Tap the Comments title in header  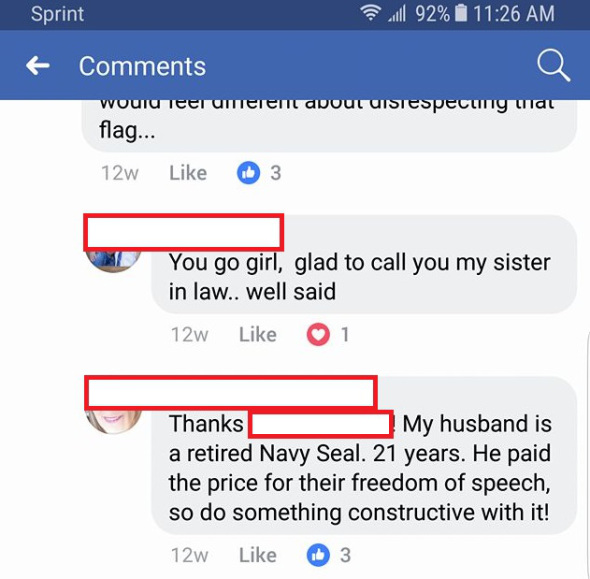pos(142,66)
